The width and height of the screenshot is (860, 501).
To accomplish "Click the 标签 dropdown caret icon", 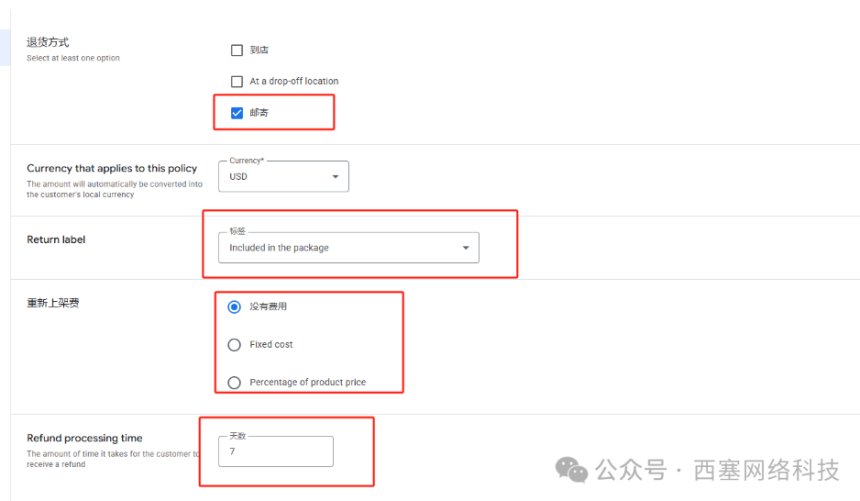I will click(465, 248).
